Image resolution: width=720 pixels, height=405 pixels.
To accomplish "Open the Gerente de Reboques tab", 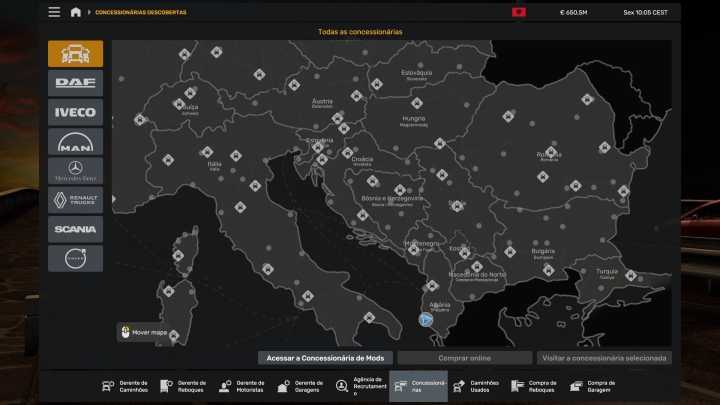I will point(183,387).
